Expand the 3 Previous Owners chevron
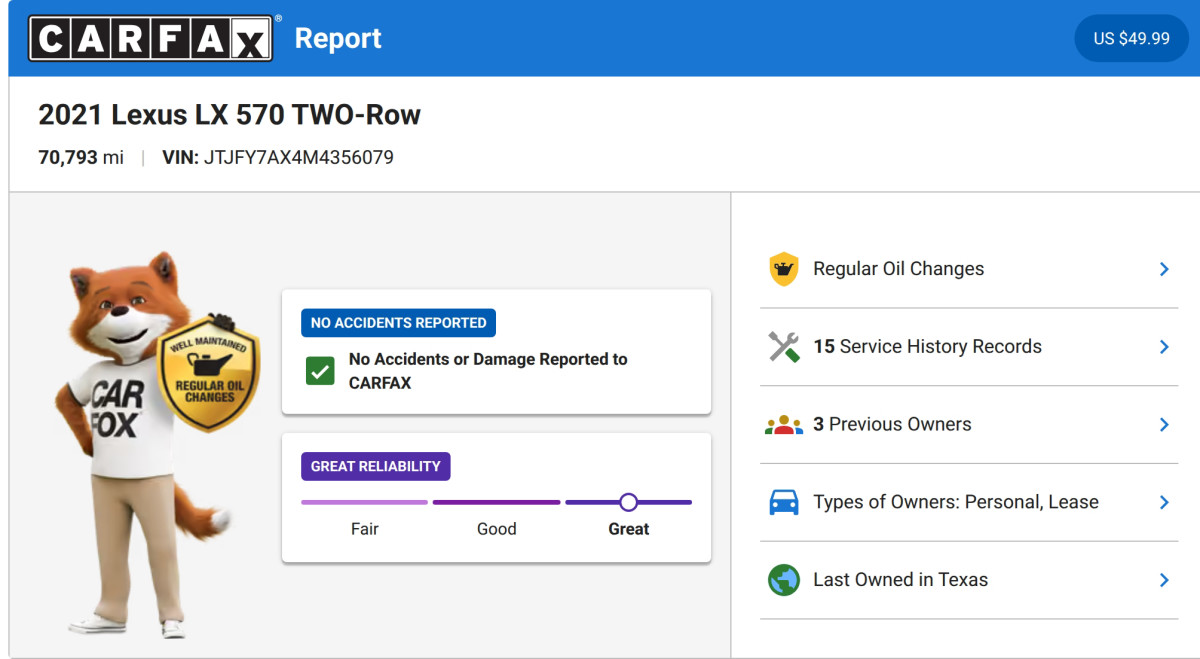Image resolution: width=1200 pixels, height=659 pixels. pos(1164,425)
